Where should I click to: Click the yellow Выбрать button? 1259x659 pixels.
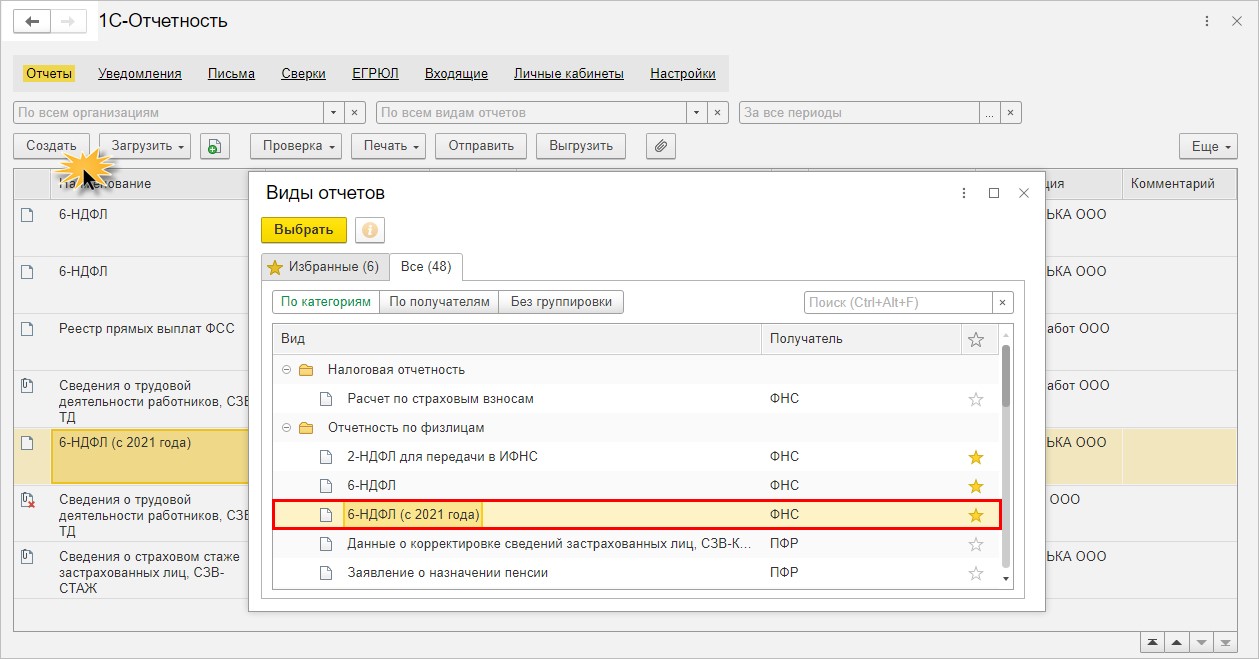[304, 230]
